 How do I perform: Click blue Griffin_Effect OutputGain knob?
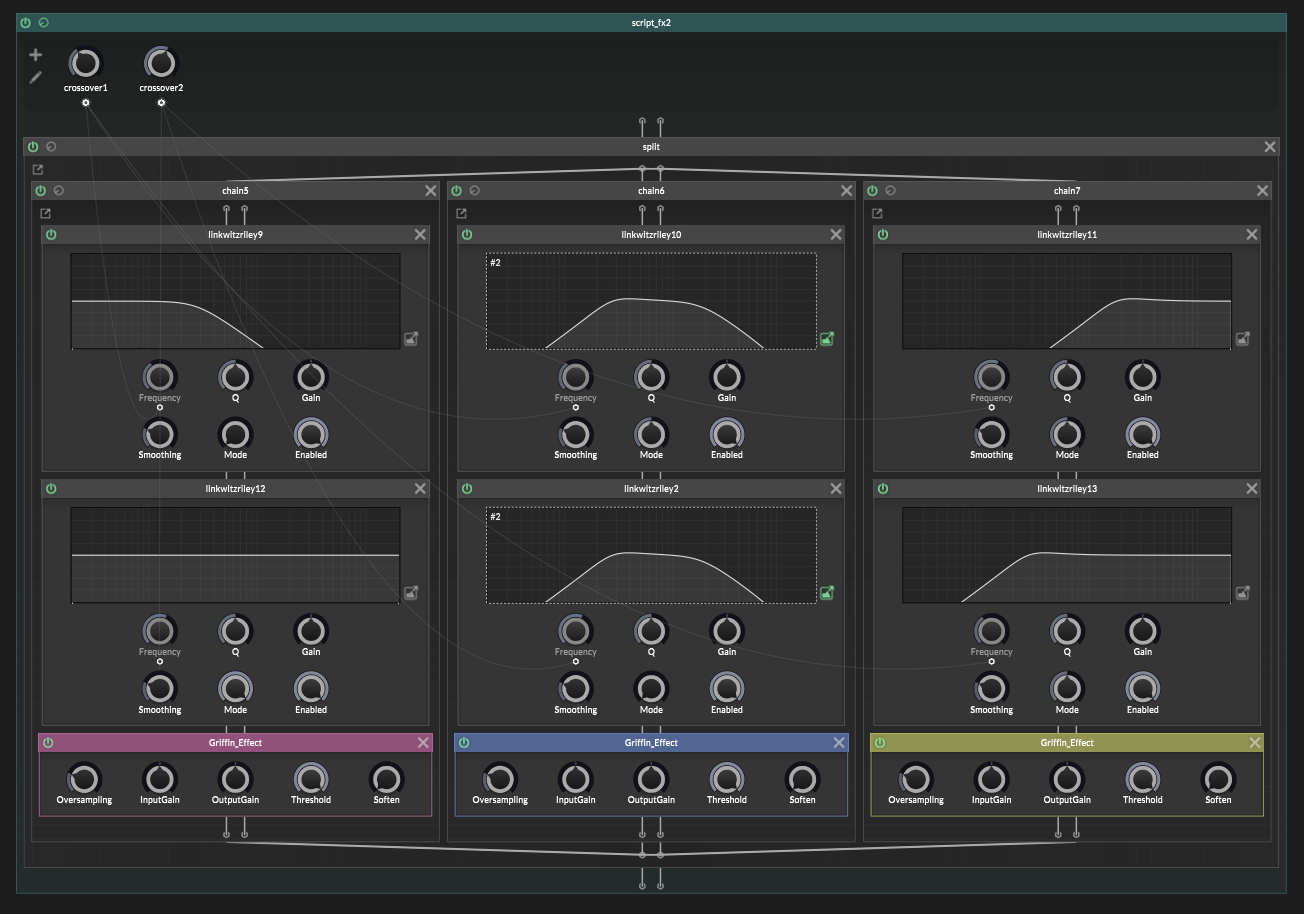651,778
